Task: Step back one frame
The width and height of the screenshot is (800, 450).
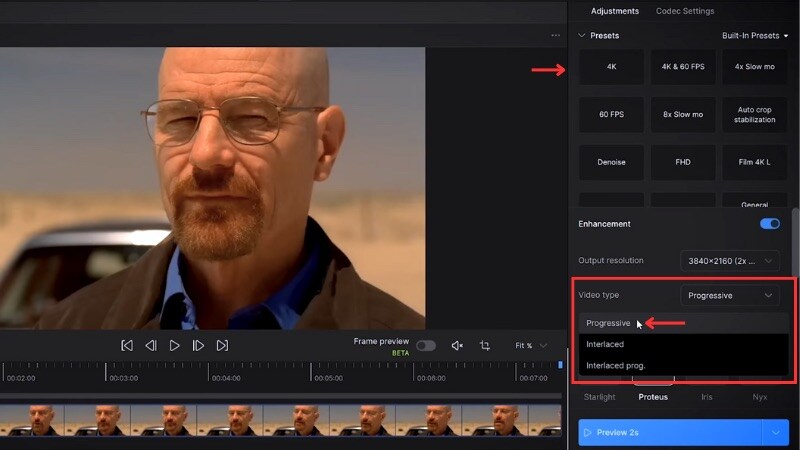Action: [x=151, y=345]
